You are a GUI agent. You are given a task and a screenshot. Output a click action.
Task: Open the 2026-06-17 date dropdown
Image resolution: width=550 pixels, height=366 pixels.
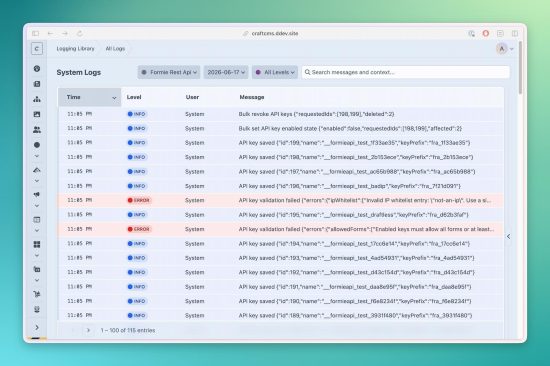226,72
